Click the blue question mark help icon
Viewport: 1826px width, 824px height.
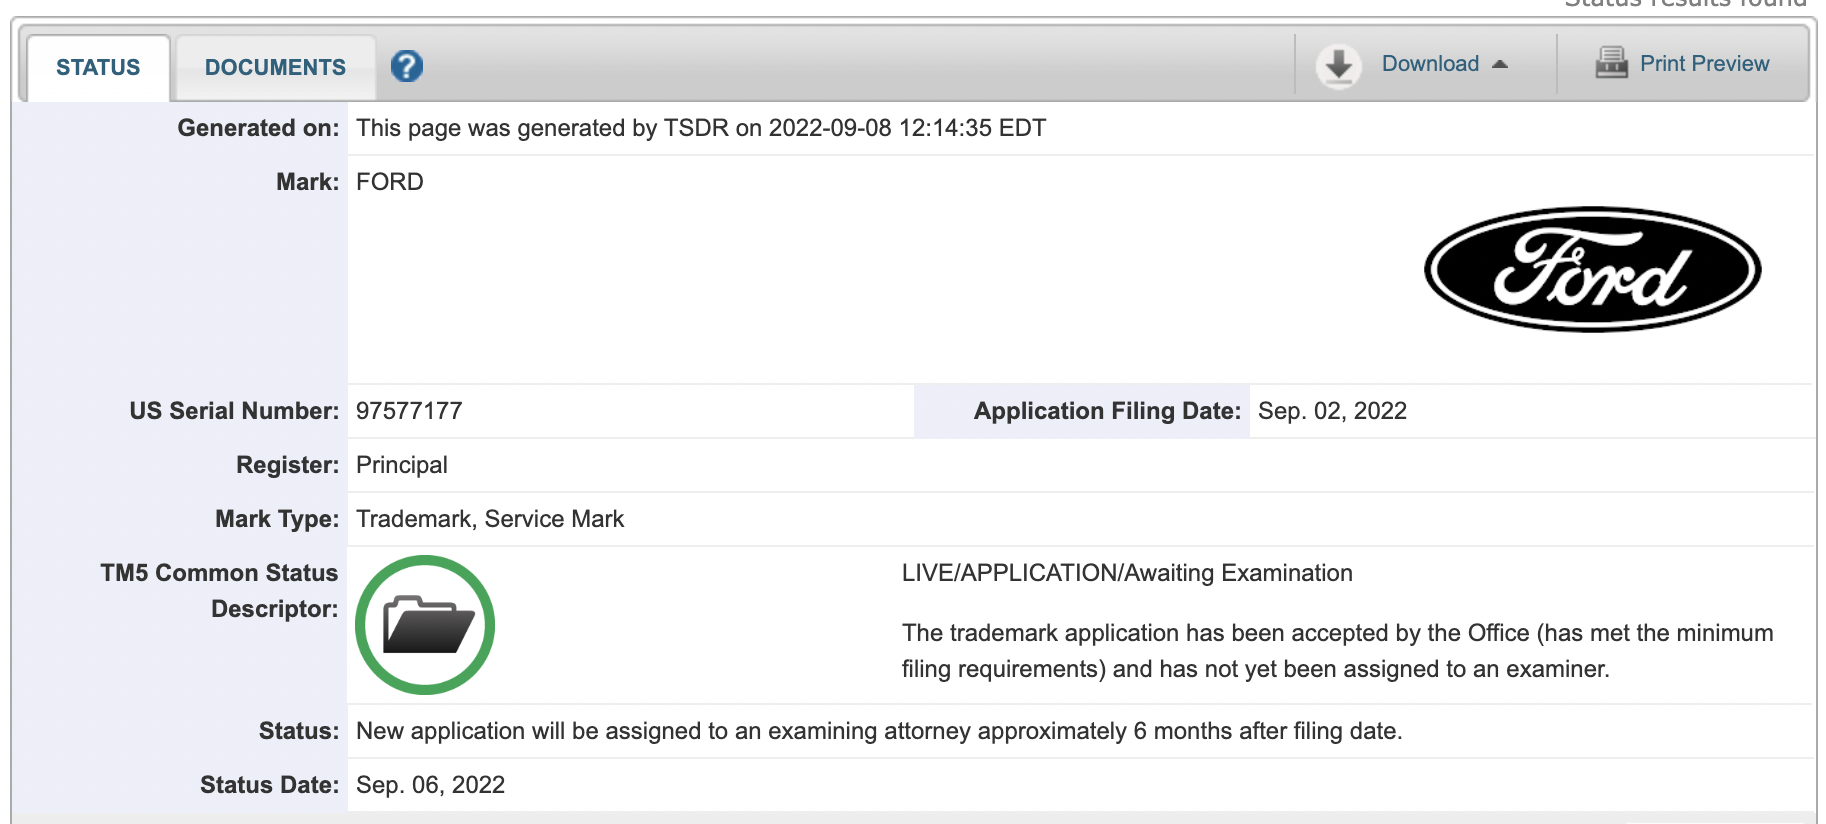[x=407, y=66]
